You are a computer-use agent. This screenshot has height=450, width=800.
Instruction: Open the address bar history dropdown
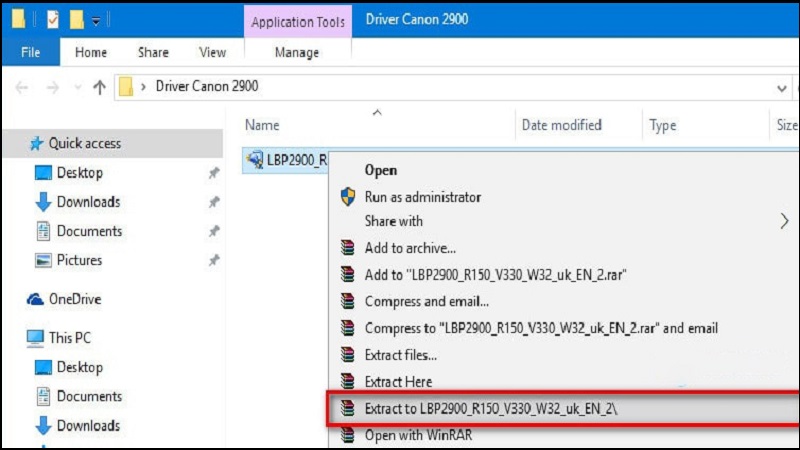click(x=781, y=87)
